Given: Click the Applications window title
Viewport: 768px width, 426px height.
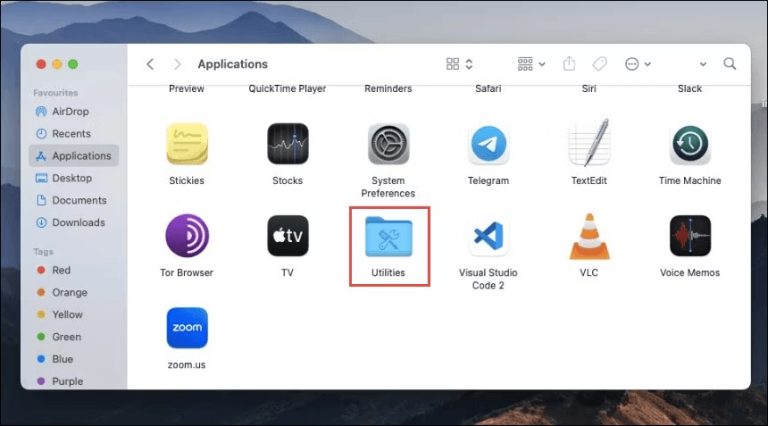Looking at the screenshot, I should (233, 64).
